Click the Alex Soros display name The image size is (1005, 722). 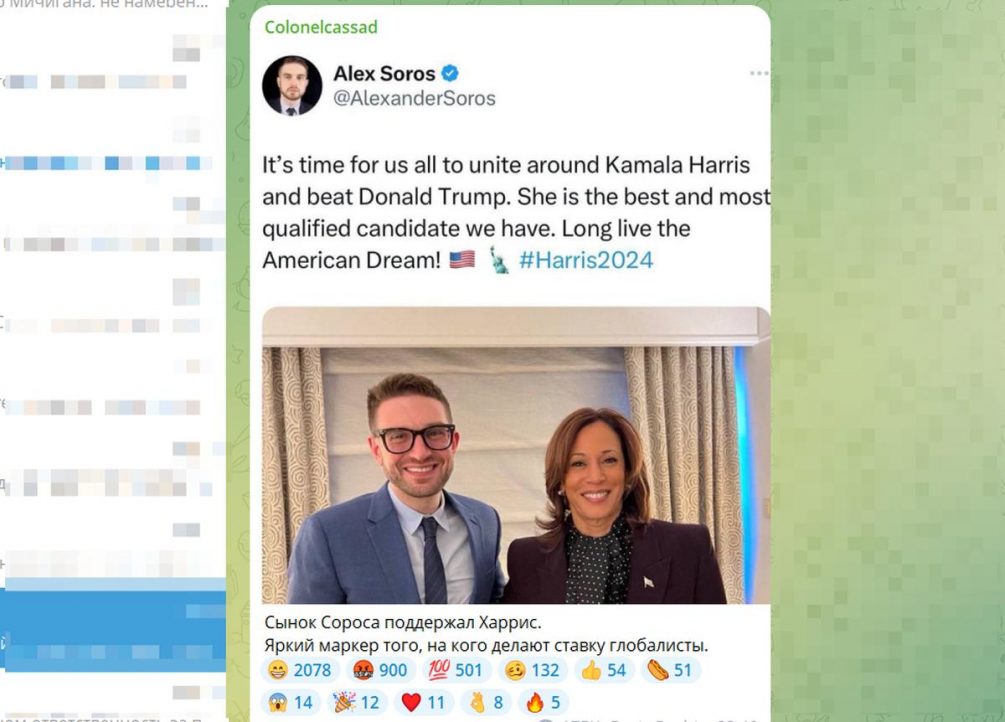click(x=384, y=74)
